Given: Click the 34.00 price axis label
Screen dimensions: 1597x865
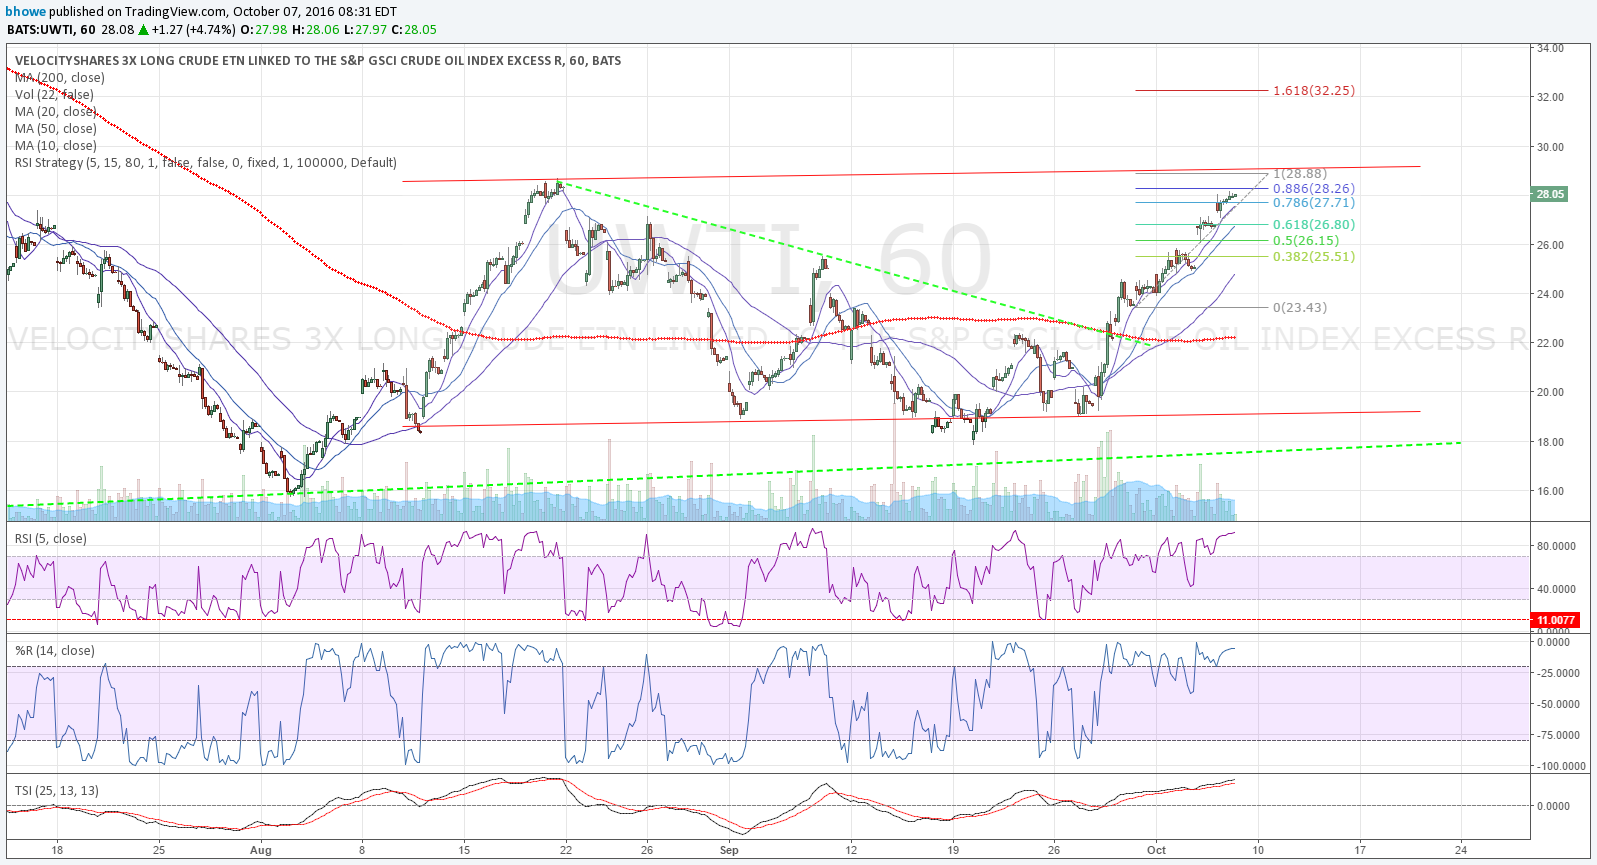Looking at the screenshot, I should (x=1551, y=48).
